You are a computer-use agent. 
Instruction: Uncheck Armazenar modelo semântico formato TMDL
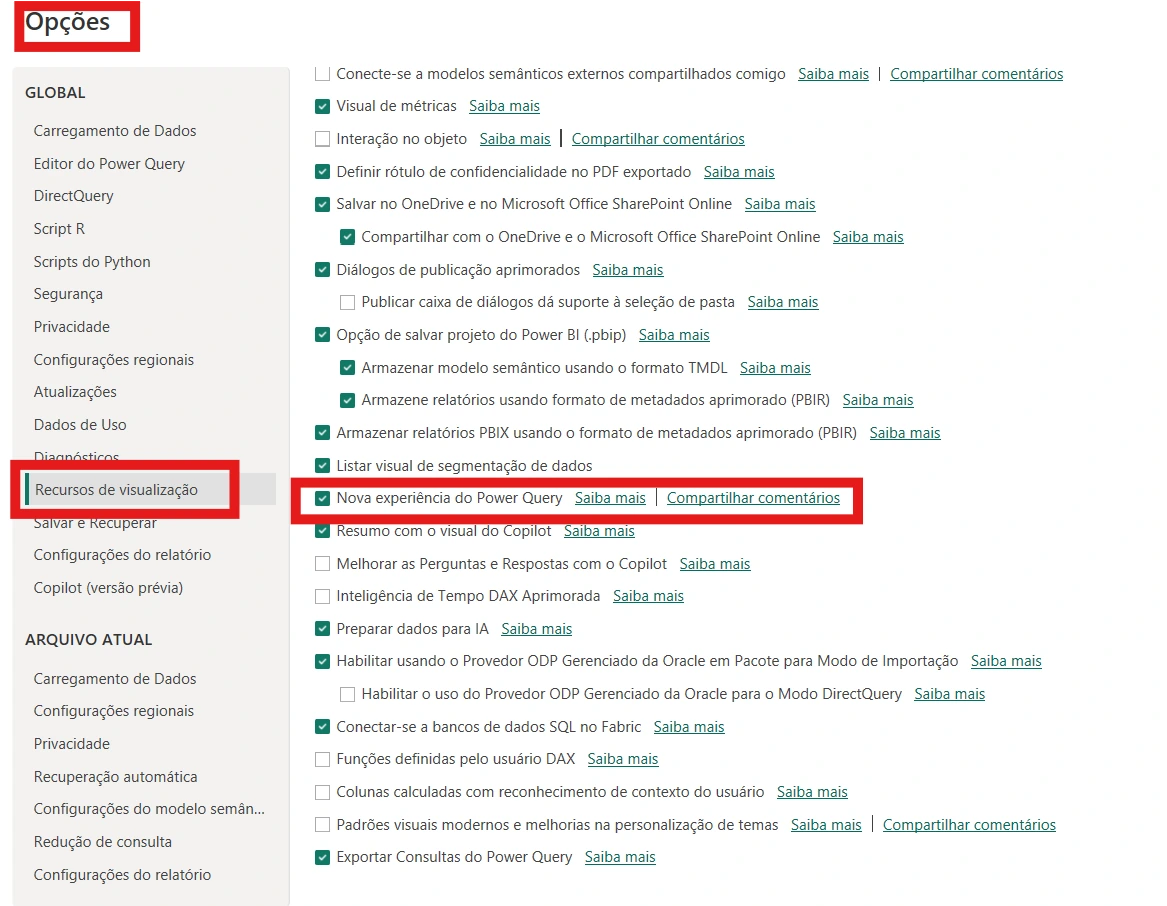point(347,368)
